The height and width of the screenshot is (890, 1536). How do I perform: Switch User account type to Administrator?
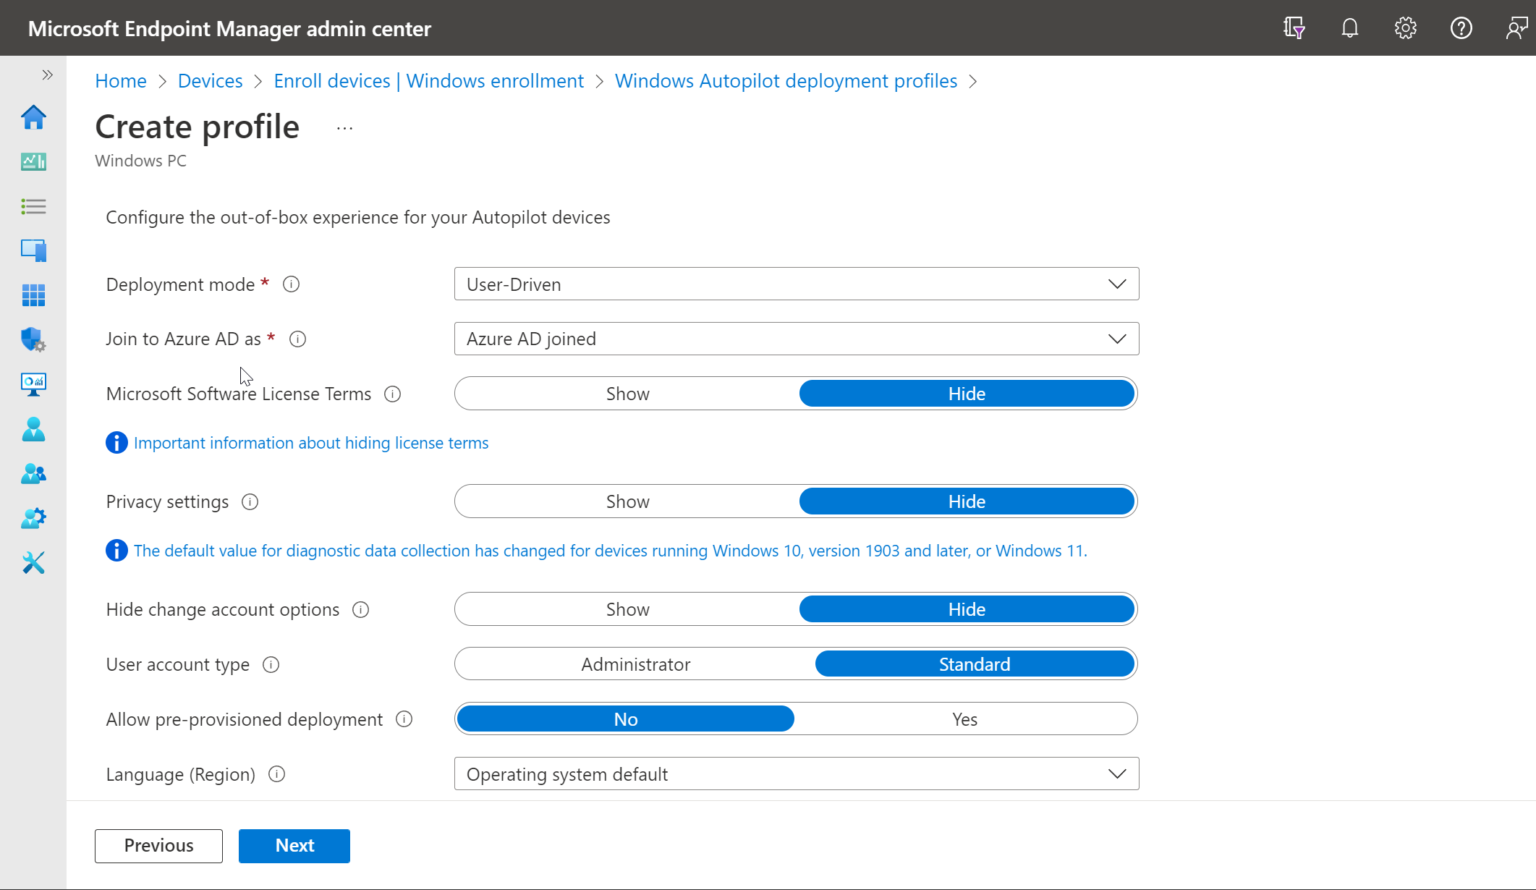635,663
